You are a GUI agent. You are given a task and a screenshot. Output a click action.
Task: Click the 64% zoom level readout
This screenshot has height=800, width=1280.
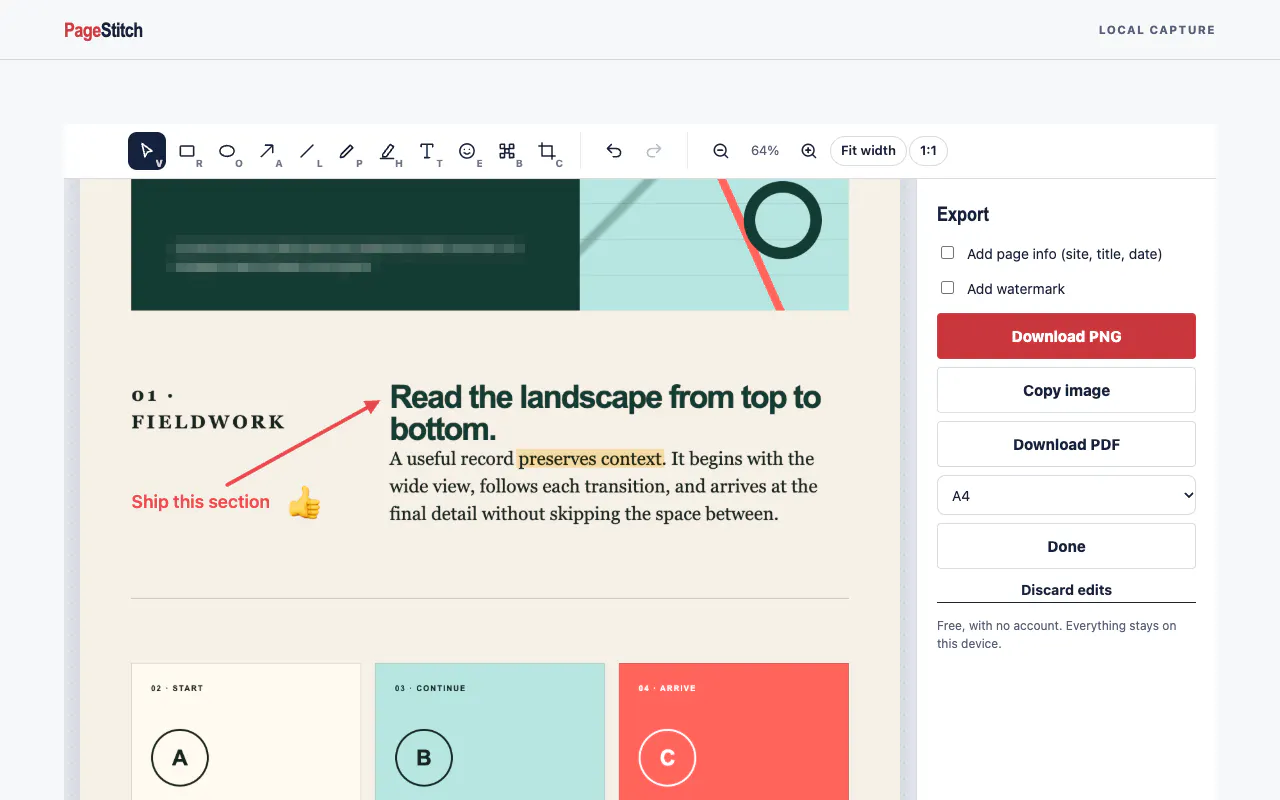[x=765, y=151]
